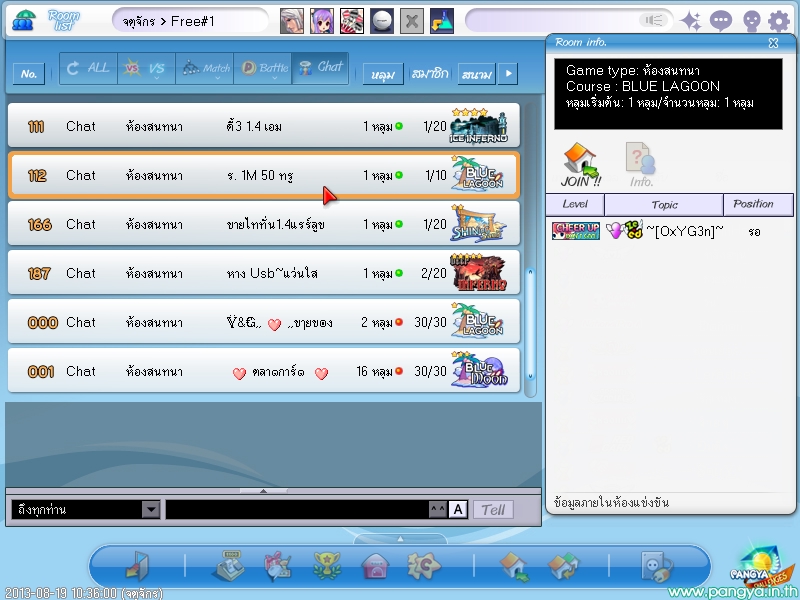This screenshot has width=800, height=600.
Task: Select room 000 with 30/30 players
Action: 264,321
